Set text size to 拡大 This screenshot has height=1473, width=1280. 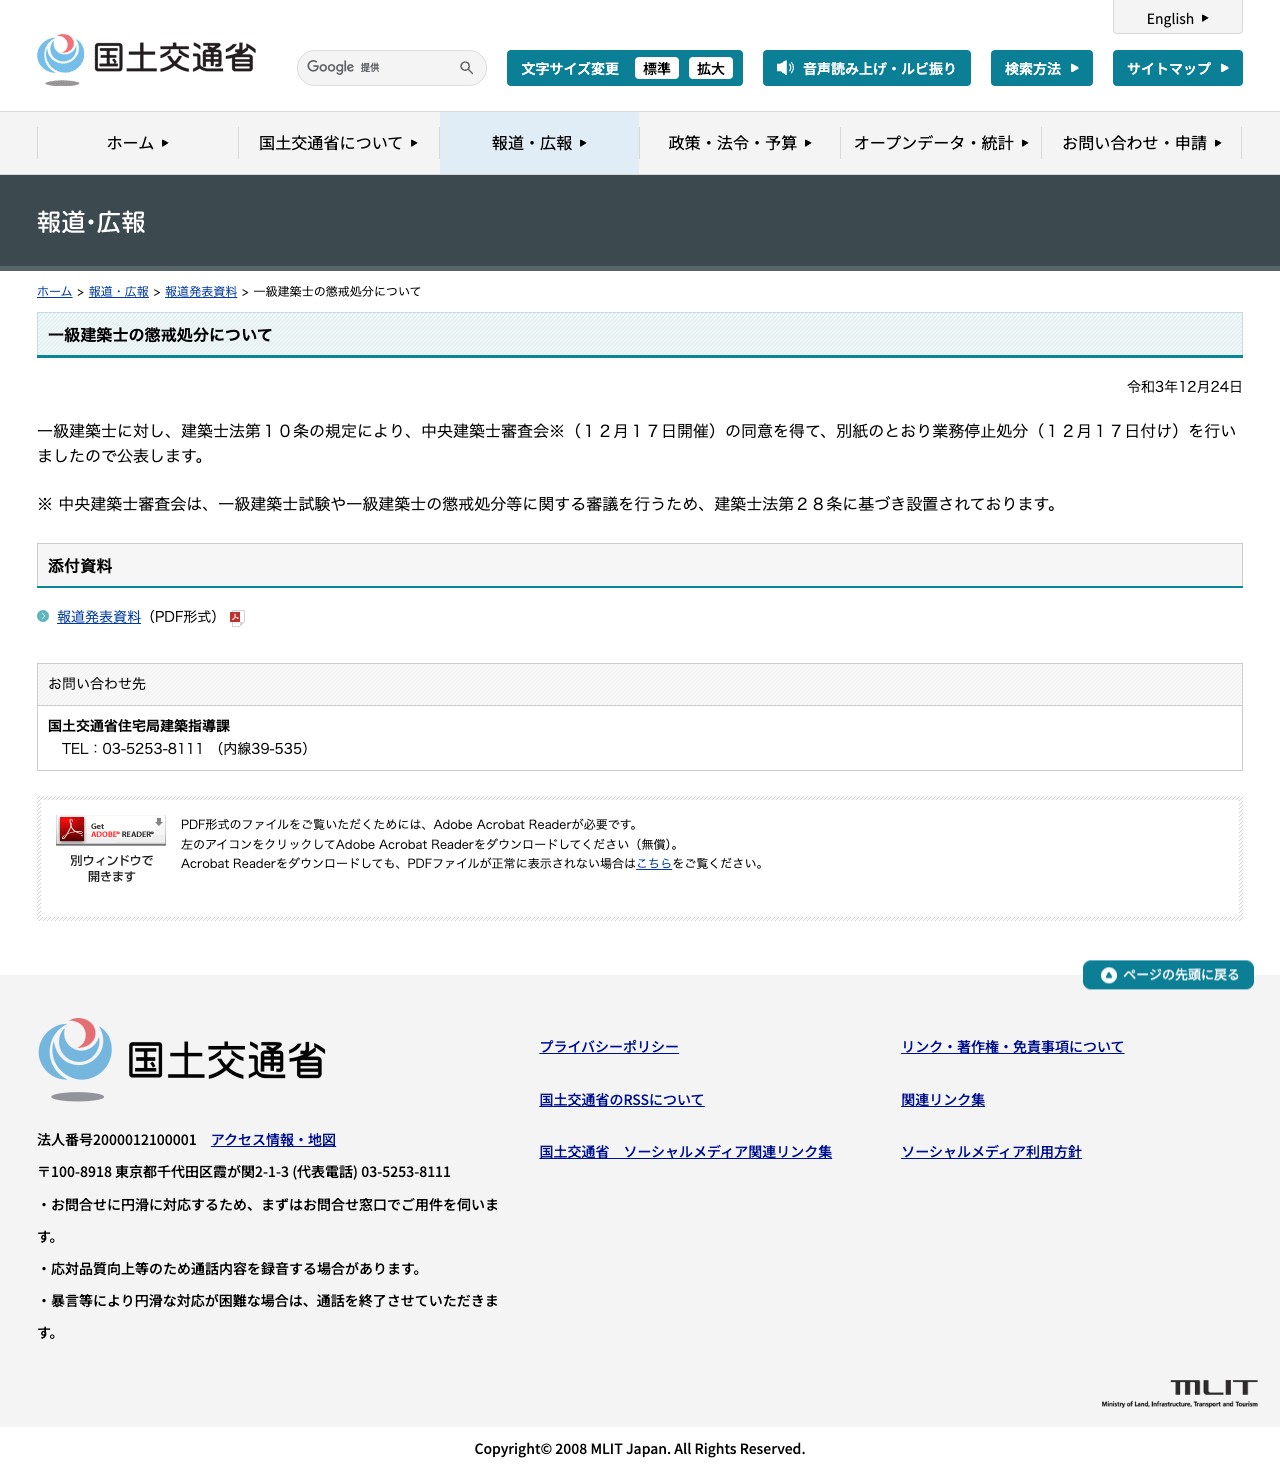711,68
